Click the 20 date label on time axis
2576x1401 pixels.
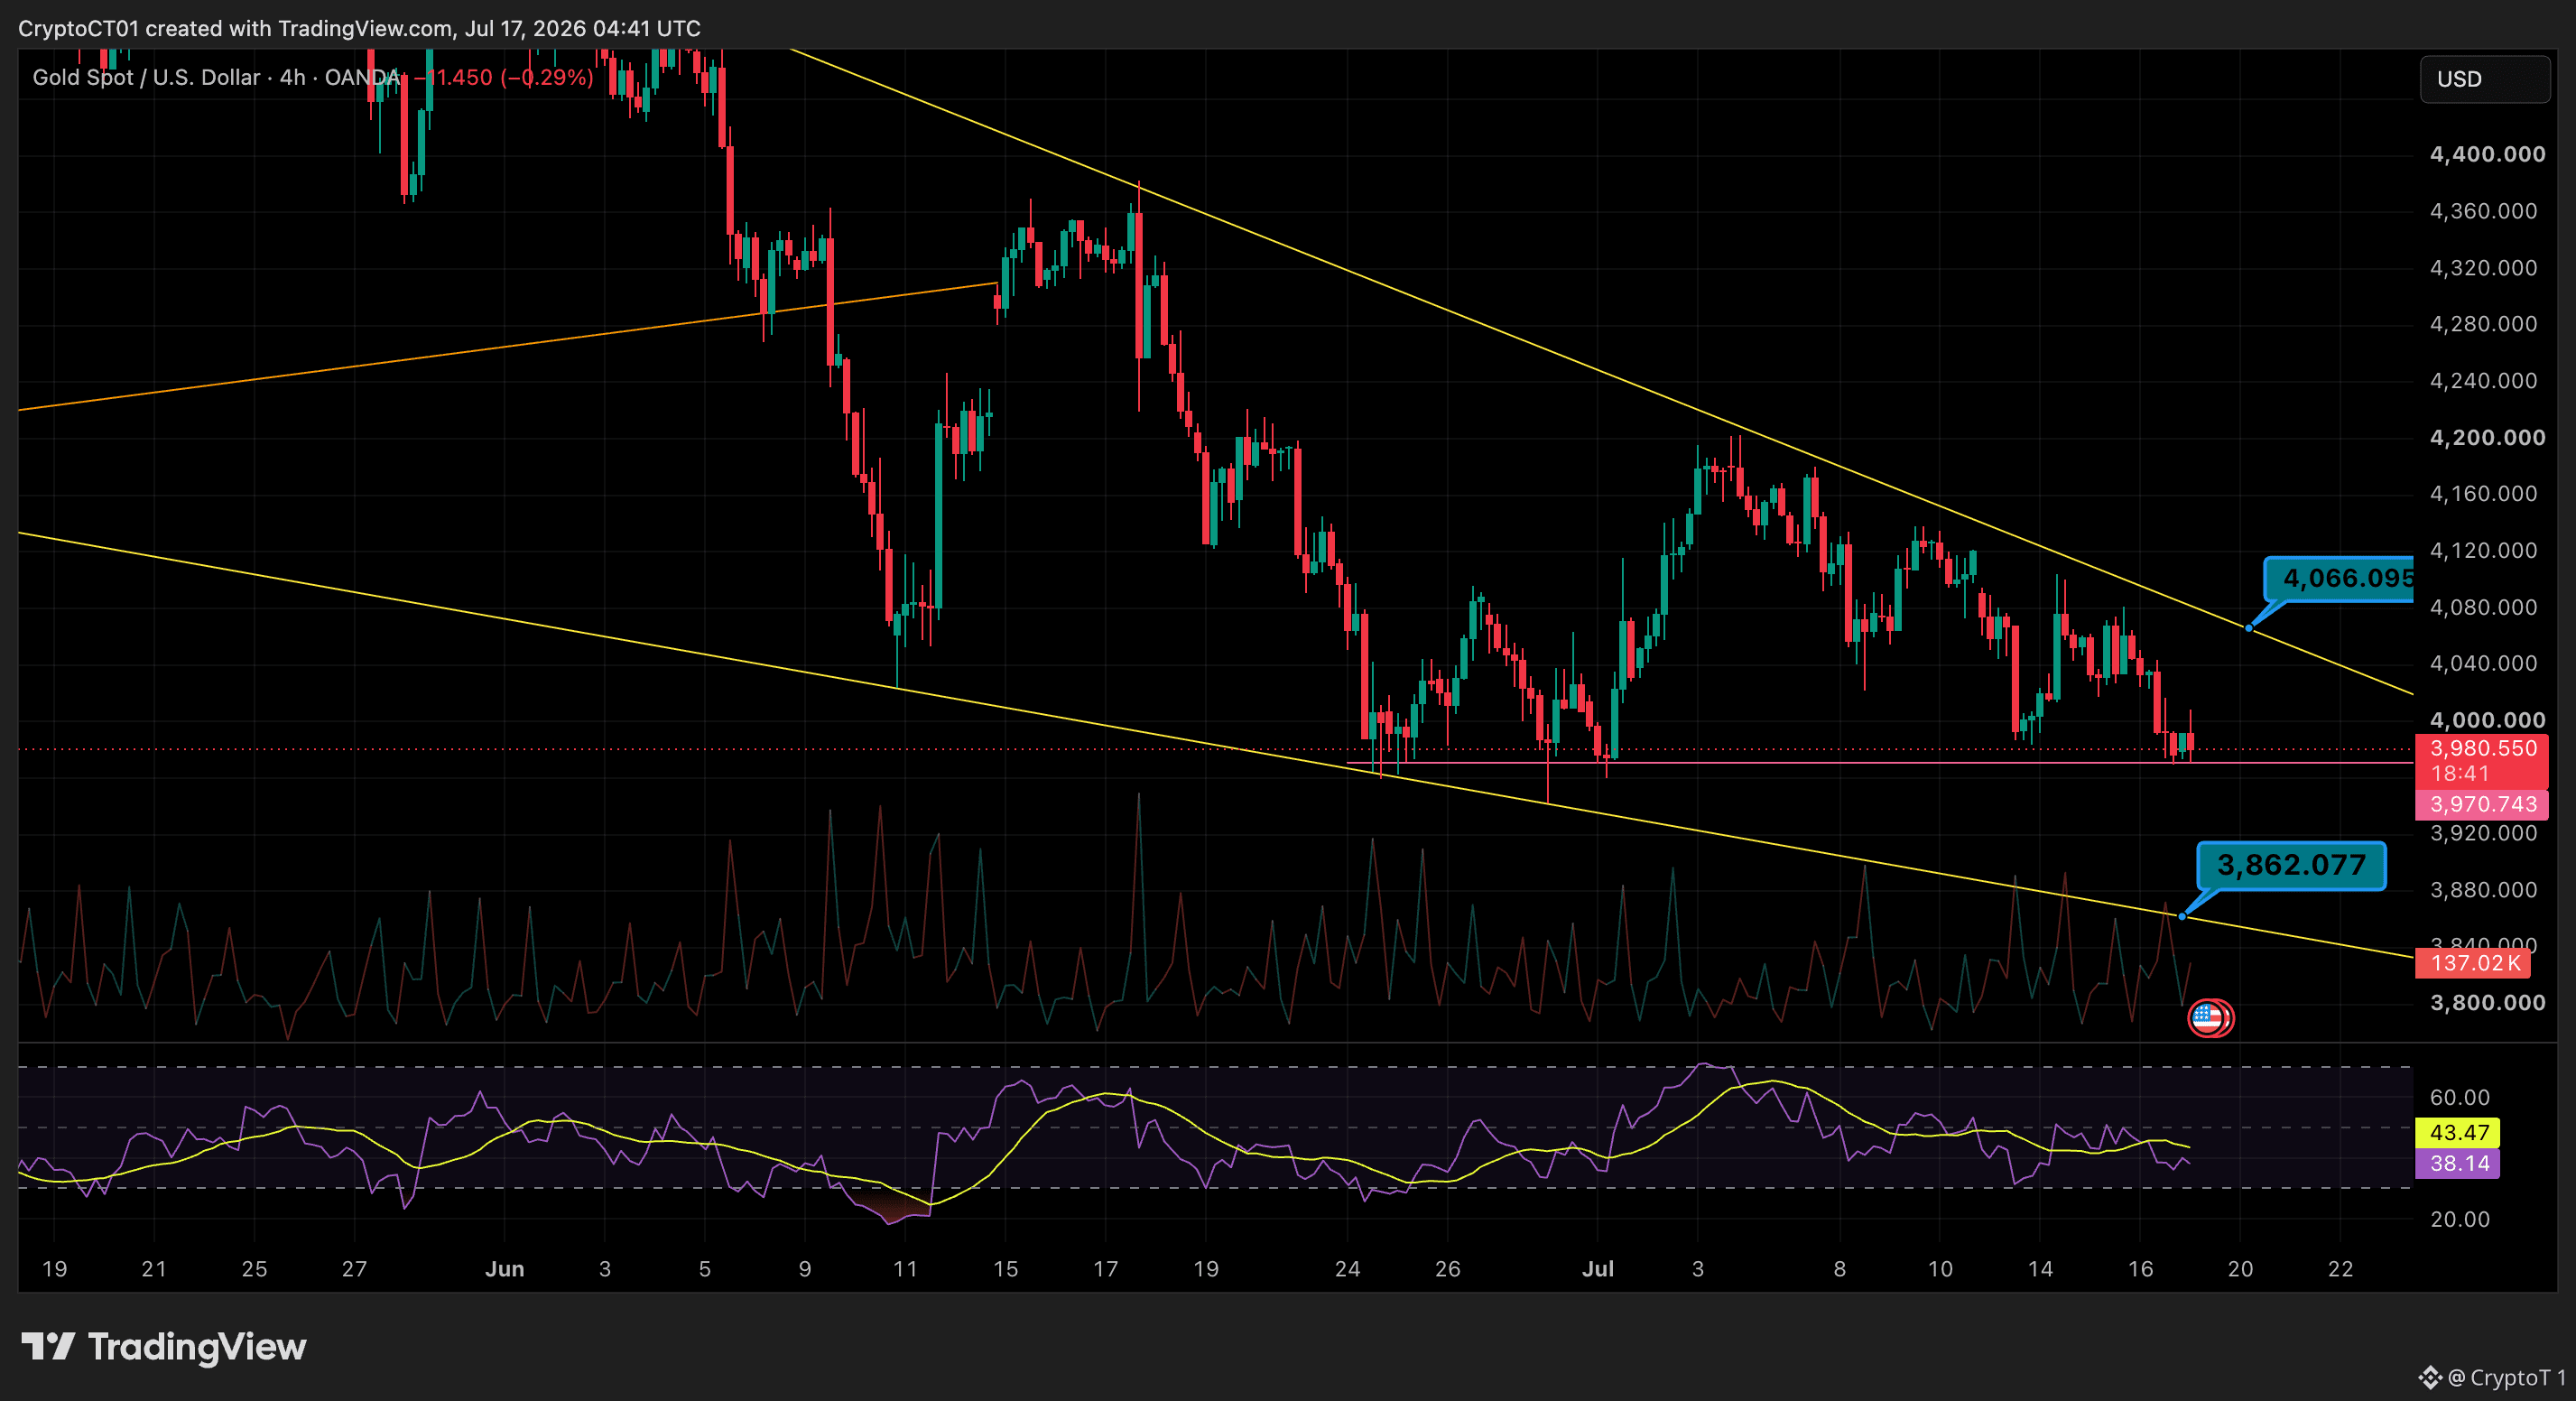tap(2240, 1269)
